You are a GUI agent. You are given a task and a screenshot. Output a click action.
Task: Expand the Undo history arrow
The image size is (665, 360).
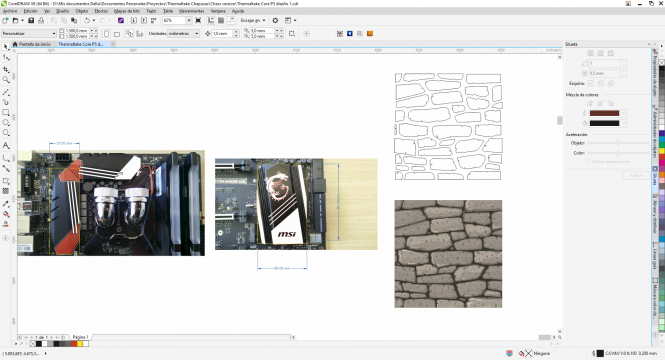(x=94, y=20)
